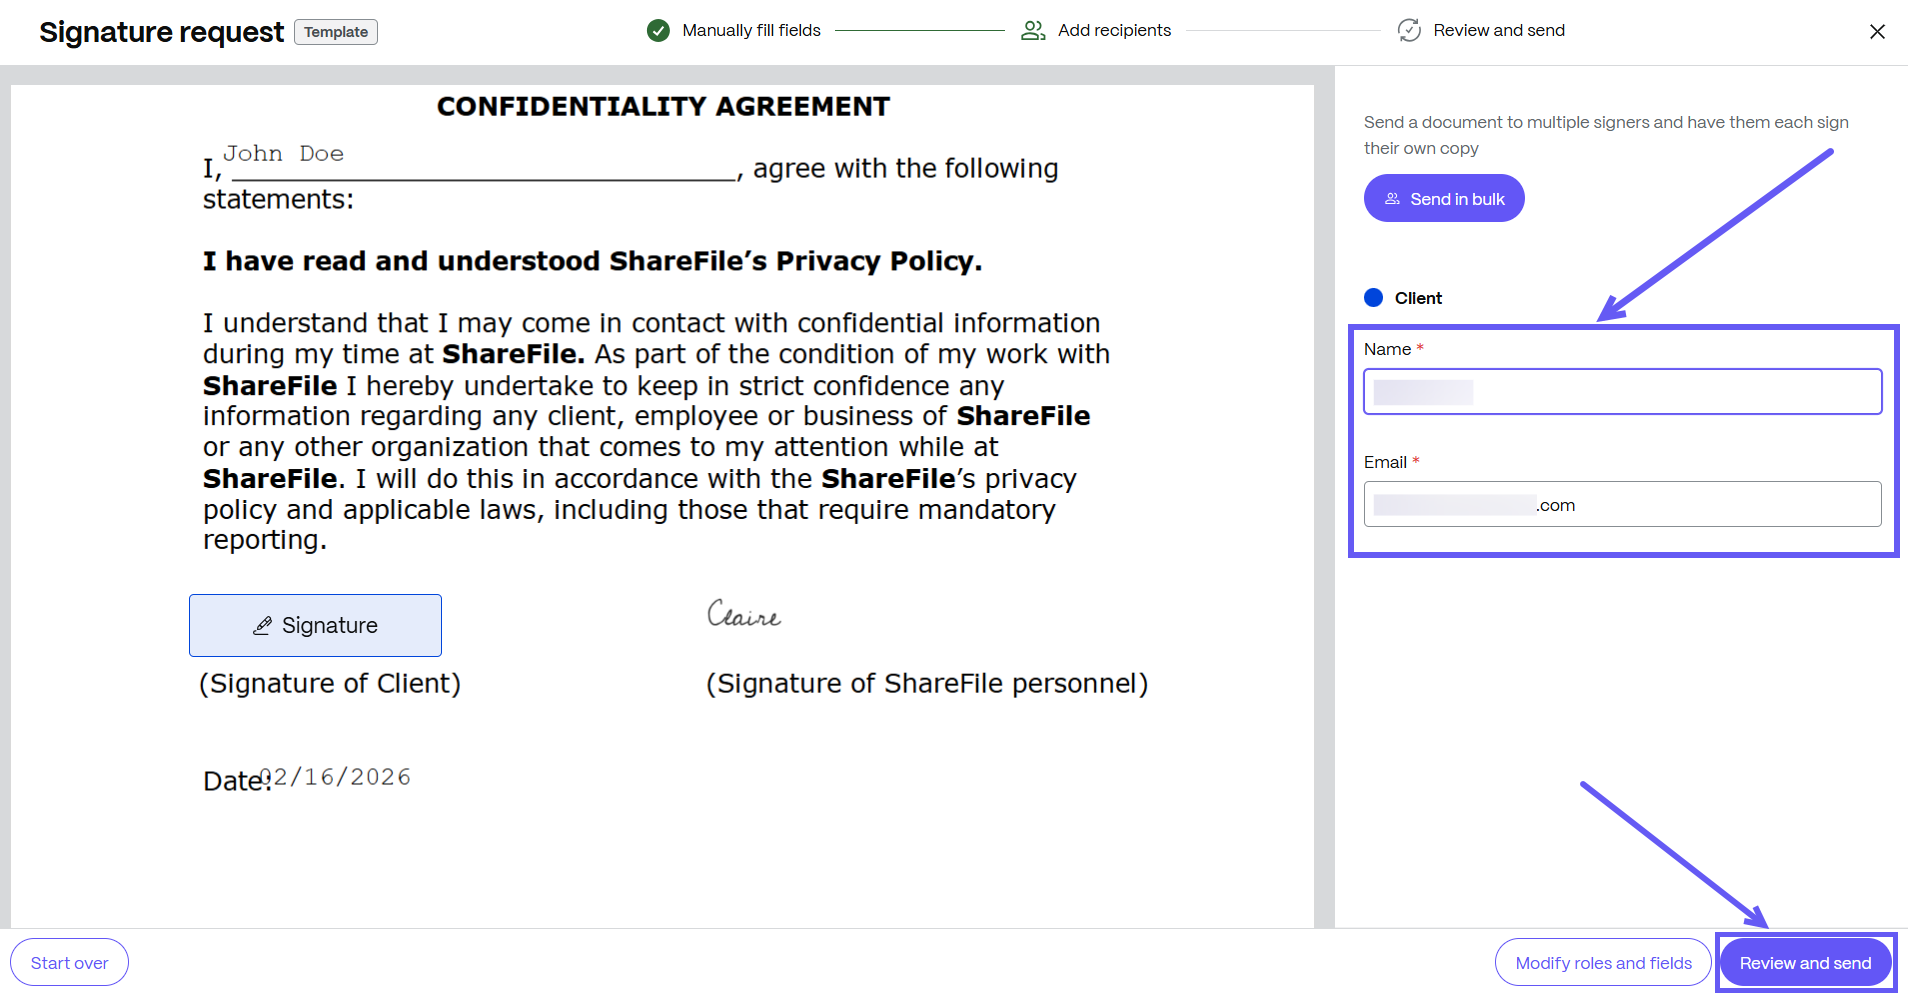Viewport: 1908px width, 993px height.
Task: Click the client Signature box in document
Action: (315, 626)
